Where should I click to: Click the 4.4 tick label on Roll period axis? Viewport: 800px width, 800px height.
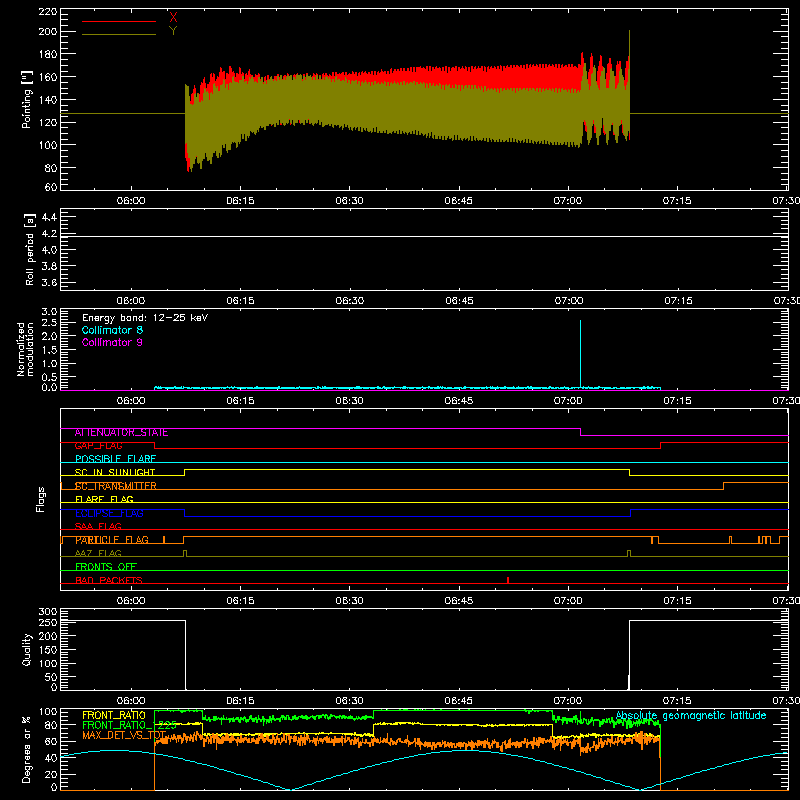click(49, 217)
